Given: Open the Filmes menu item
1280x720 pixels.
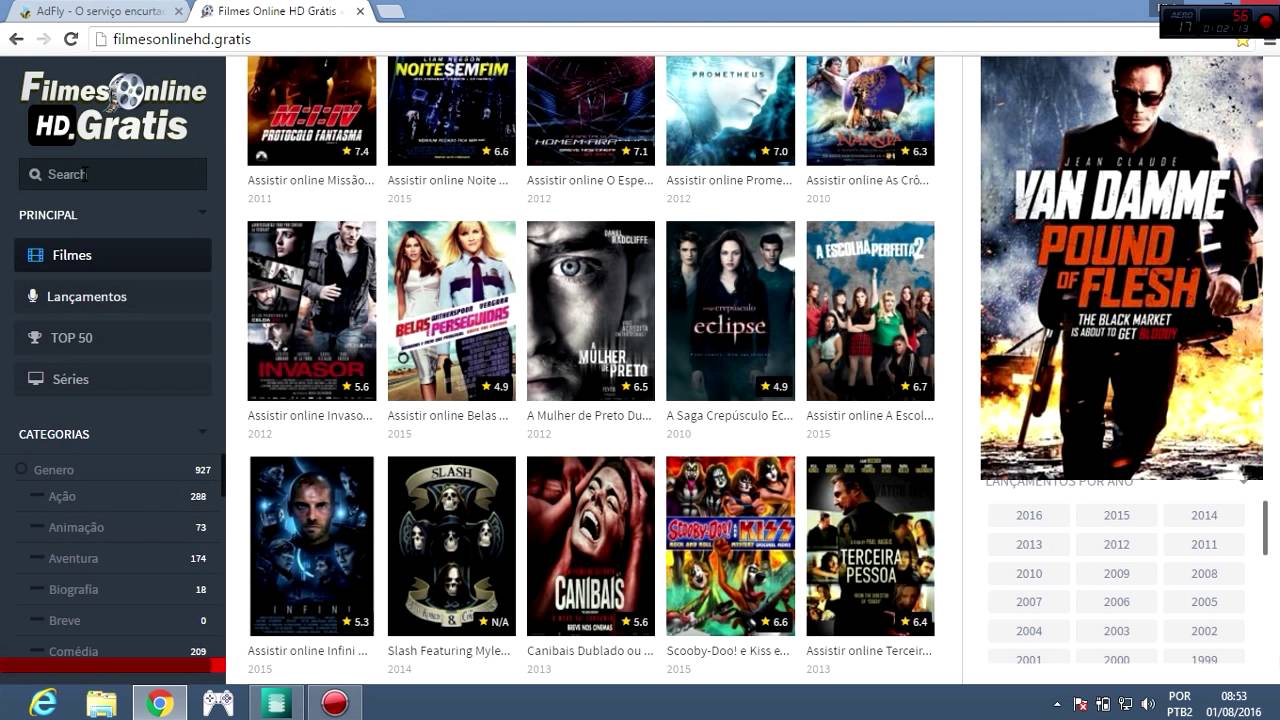Looking at the screenshot, I should click(113, 255).
